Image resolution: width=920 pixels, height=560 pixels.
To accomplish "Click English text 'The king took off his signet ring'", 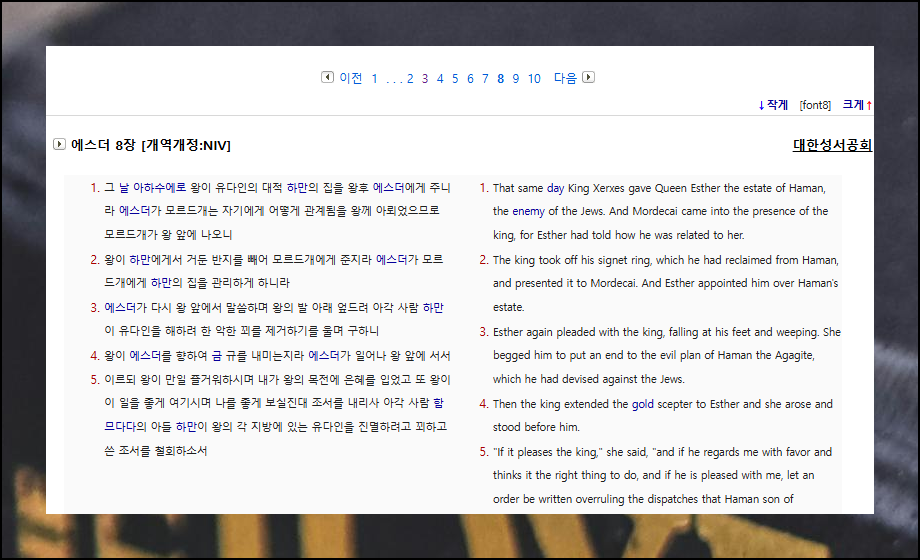I will (x=572, y=260).
